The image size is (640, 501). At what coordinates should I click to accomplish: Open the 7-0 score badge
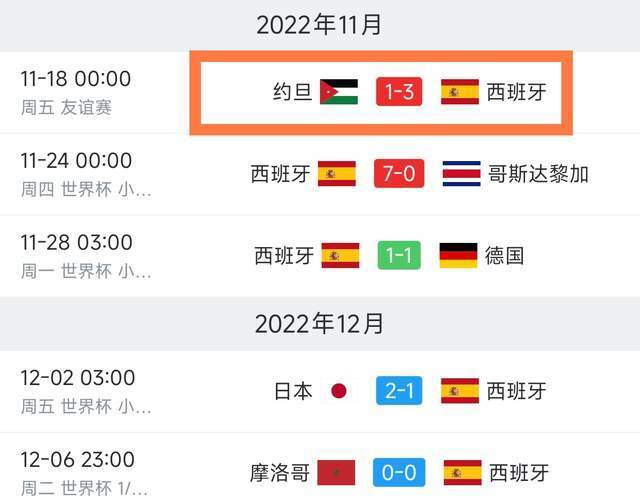[x=399, y=174]
